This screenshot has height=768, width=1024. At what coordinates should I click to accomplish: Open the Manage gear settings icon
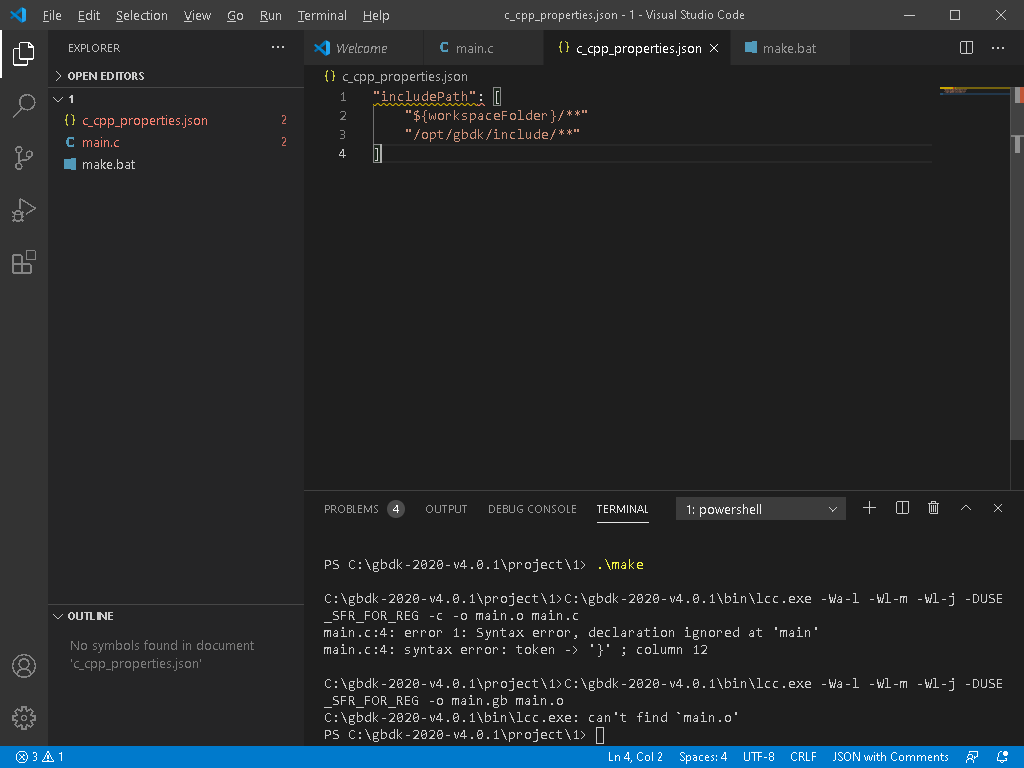click(24, 718)
